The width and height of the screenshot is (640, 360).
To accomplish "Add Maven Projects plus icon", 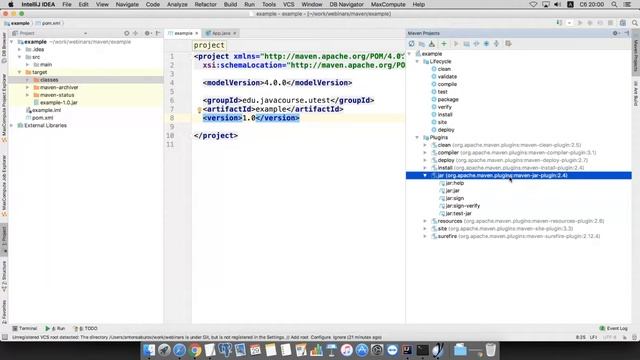I will 444,44.
